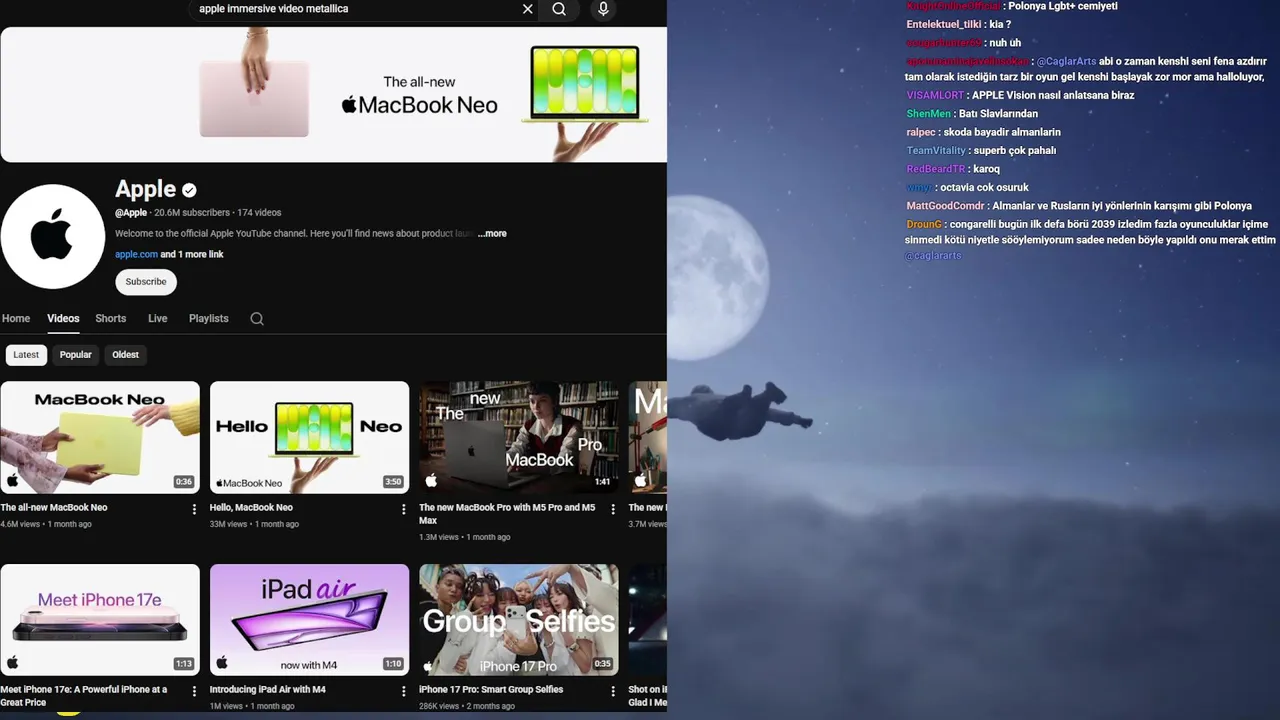This screenshot has height=720, width=1280.
Task: Open title 'Meet iPhone 17e: A Powerful iPhone'
Action: click(84, 696)
